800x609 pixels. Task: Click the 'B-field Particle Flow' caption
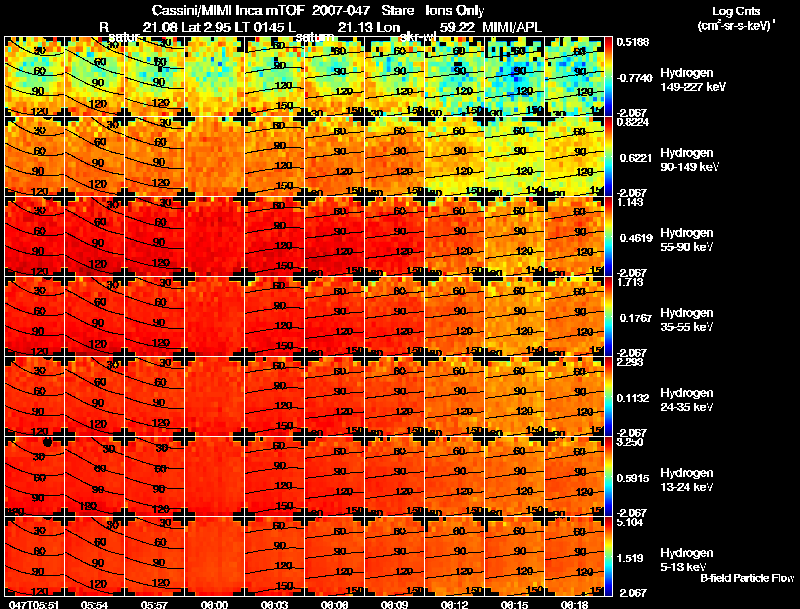[x=747, y=578]
